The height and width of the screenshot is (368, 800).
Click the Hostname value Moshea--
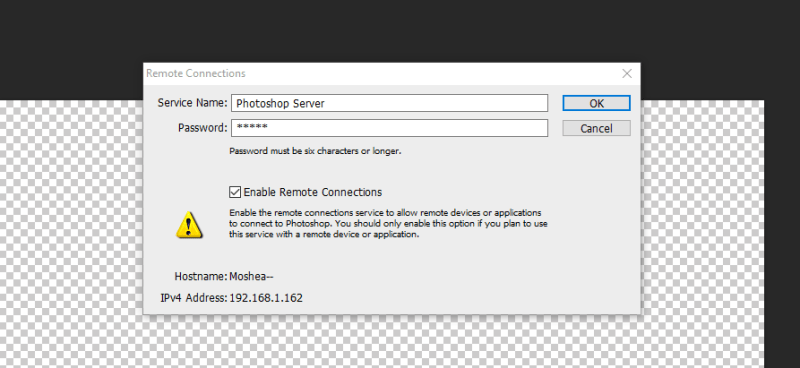(x=251, y=277)
